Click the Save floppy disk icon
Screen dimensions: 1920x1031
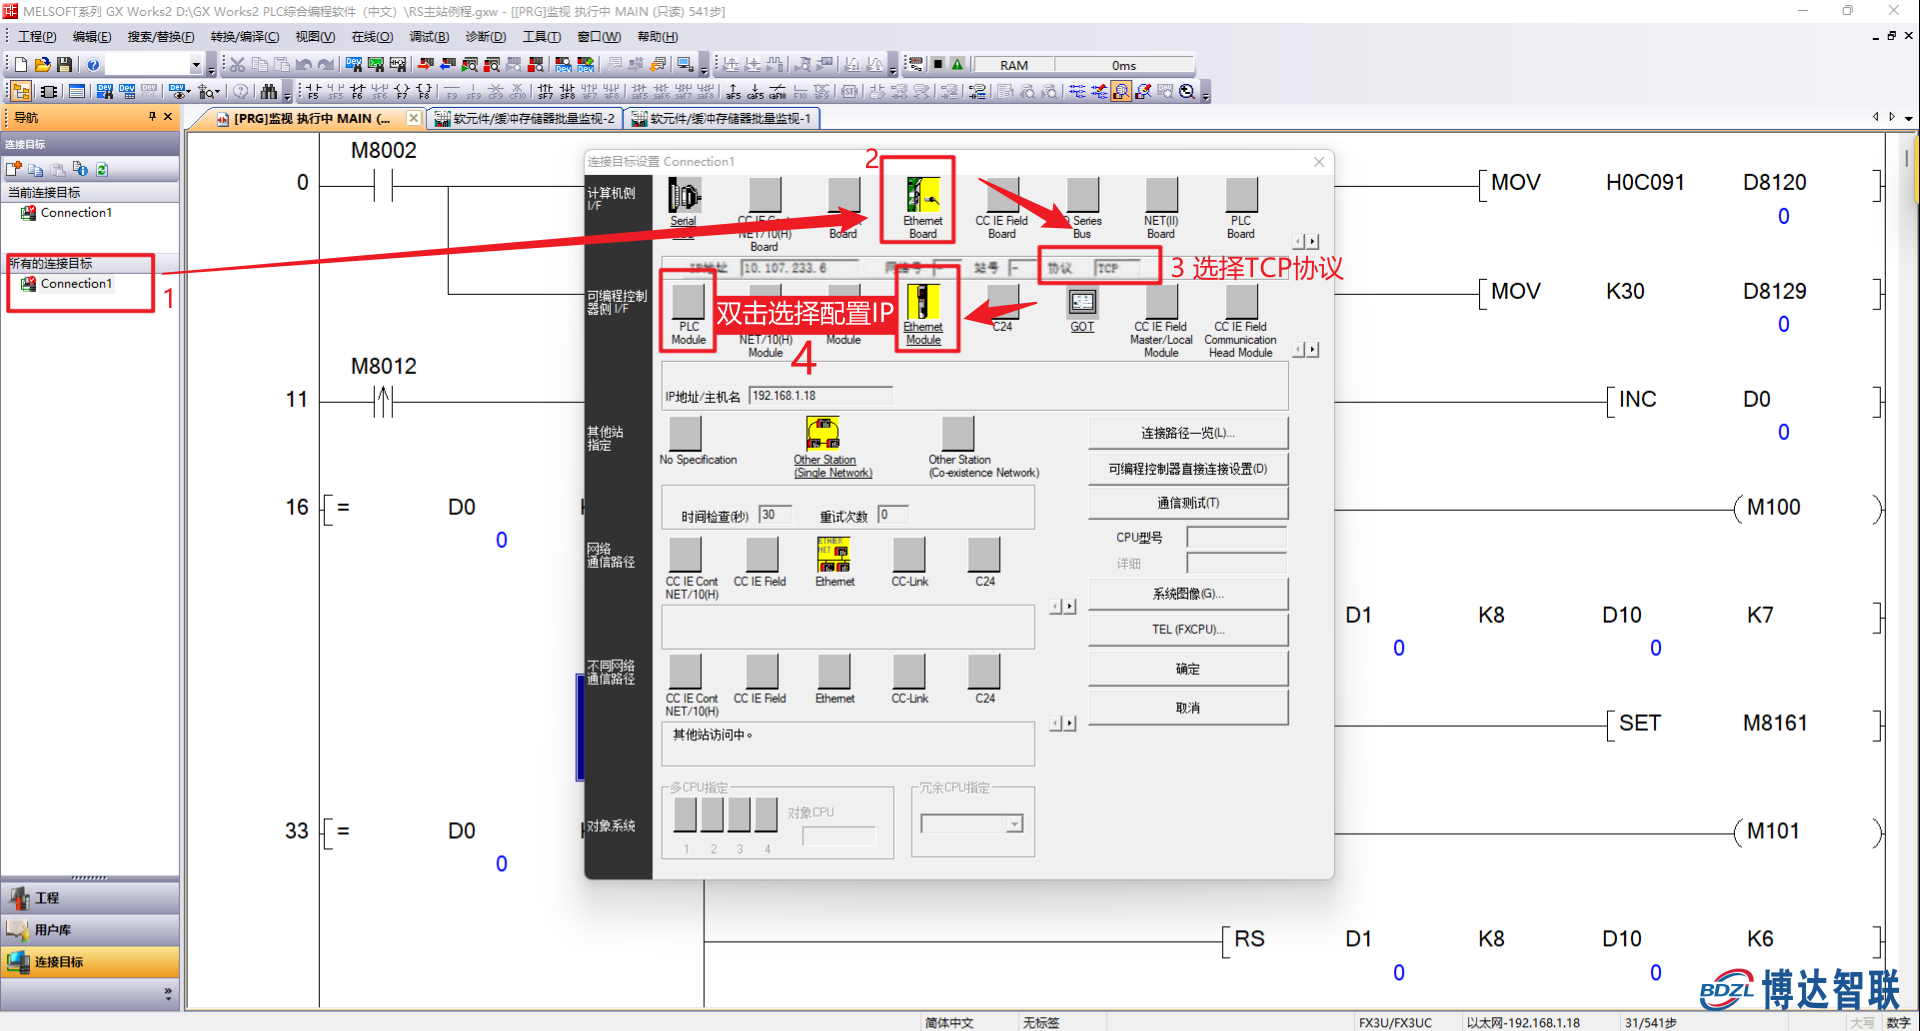[x=64, y=64]
